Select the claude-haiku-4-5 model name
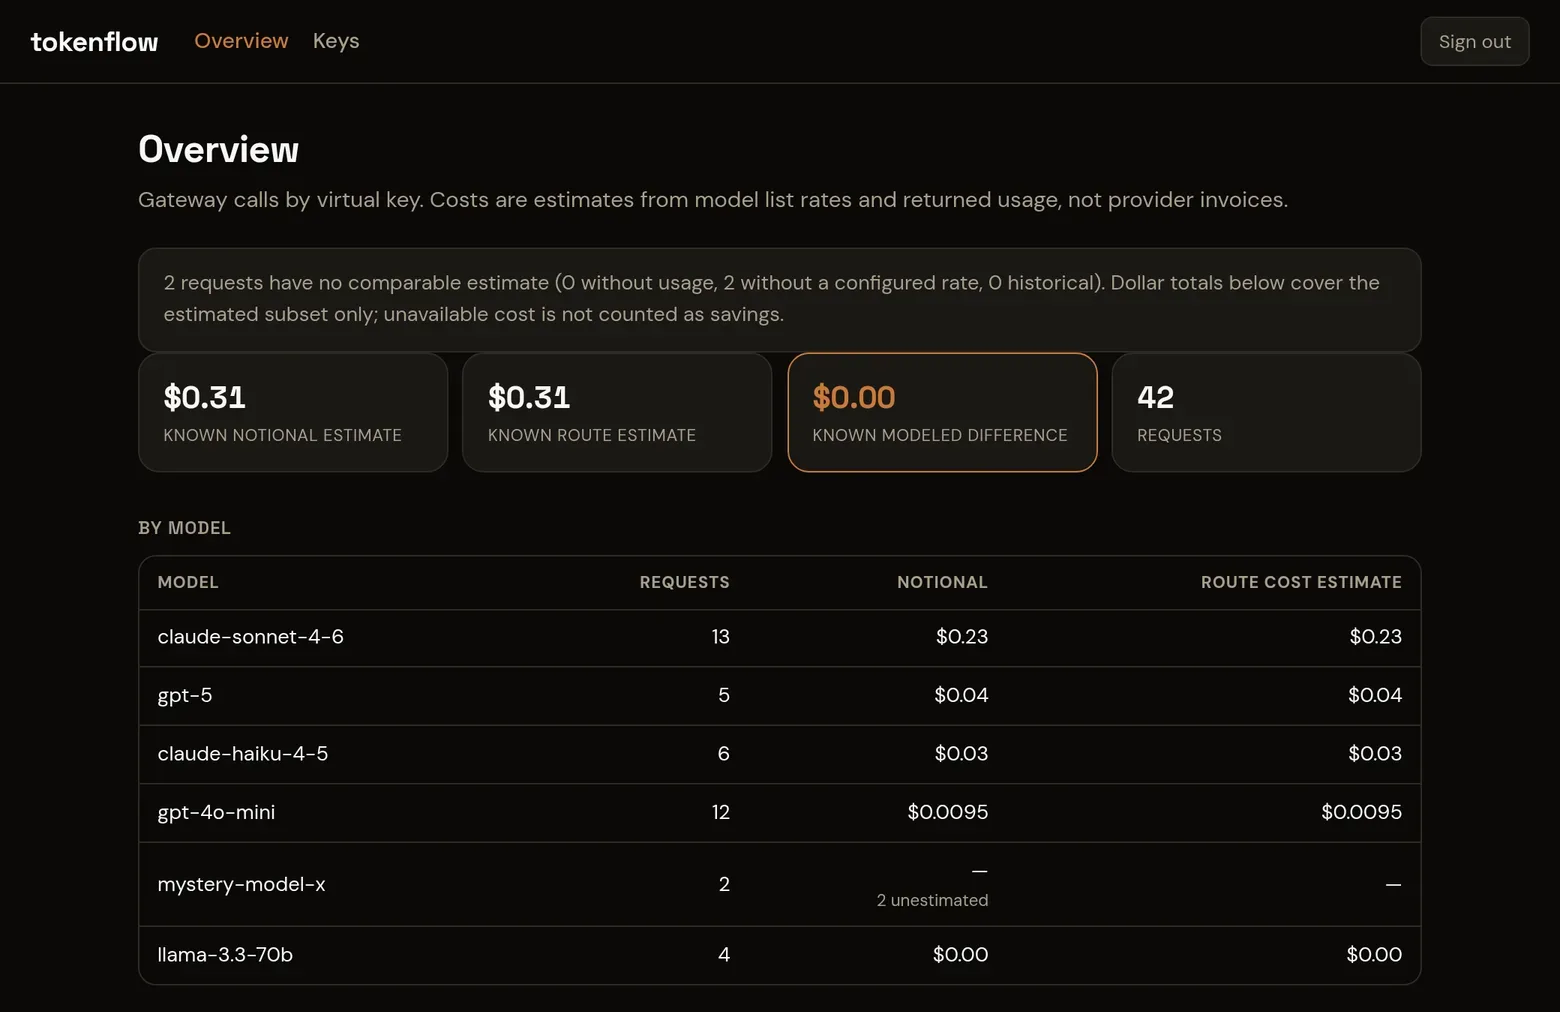This screenshot has width=1560, height=1012. pyautogui.click(x=243, y=754)
